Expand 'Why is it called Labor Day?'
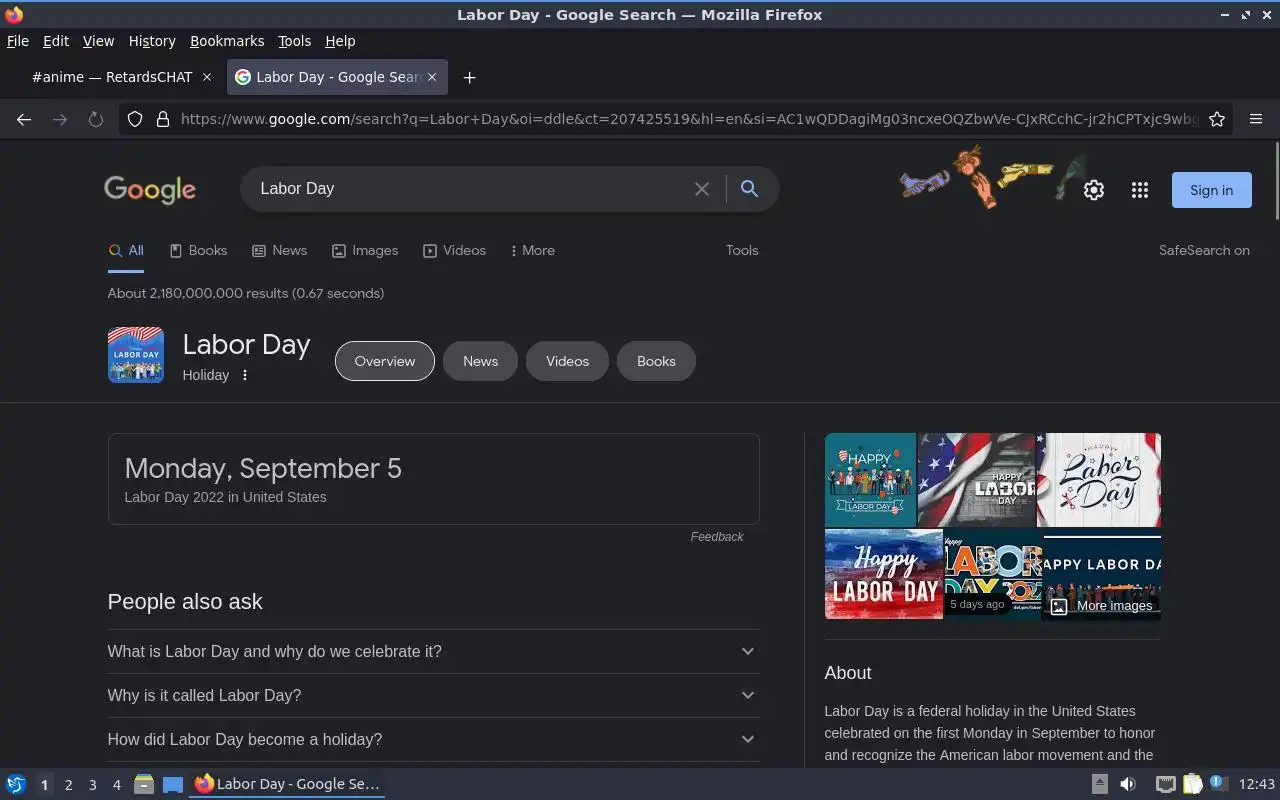1280x800 pixels. click(x=433, y=695)
